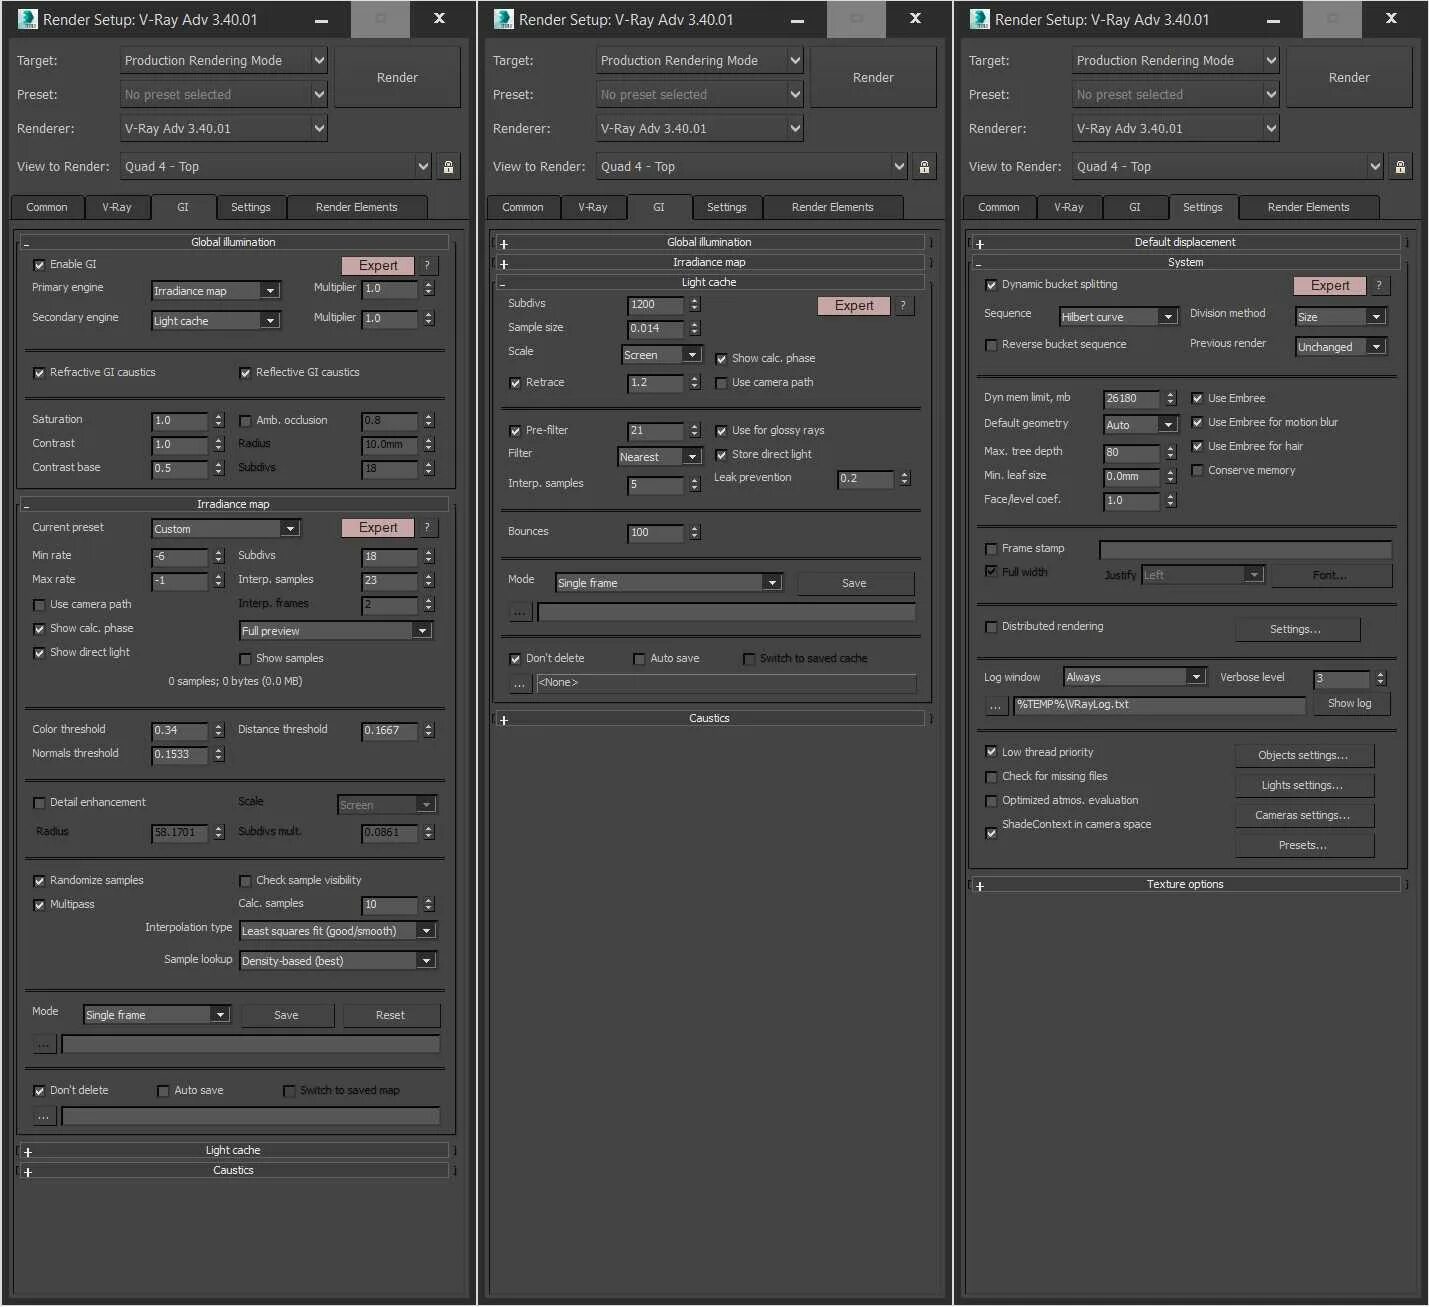This screenshot has height=1307, width=1429.
Task: Click the help '?' button in Irradiance map rollout
Action: coord(427,527)
